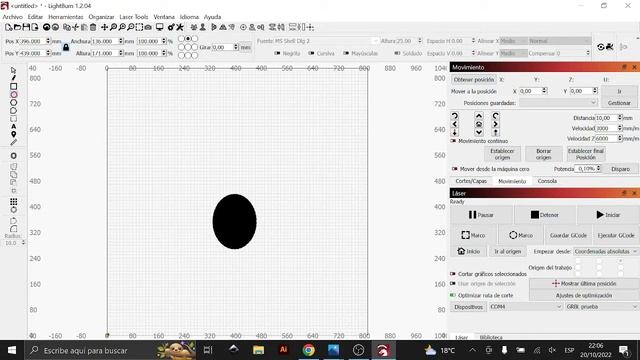The image size is (640, 360).
Task: Click the black ellipse on the canvas
Action: (x=234, y=221)
